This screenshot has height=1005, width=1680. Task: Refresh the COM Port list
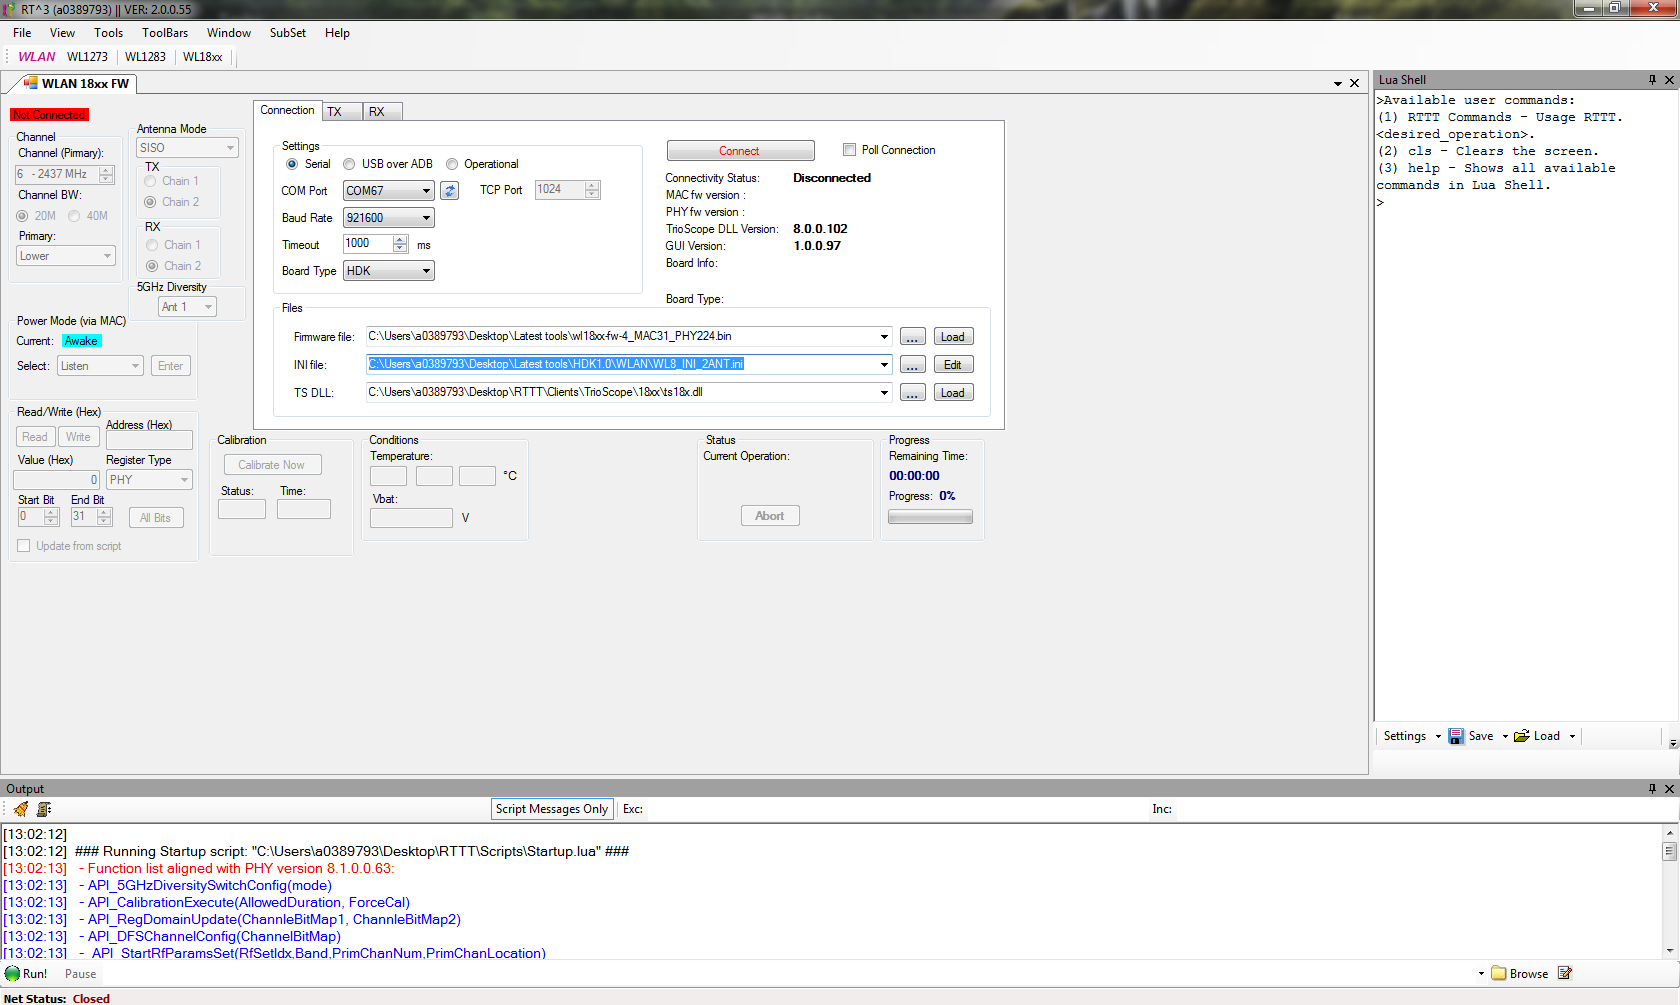(x=448, y=190)
